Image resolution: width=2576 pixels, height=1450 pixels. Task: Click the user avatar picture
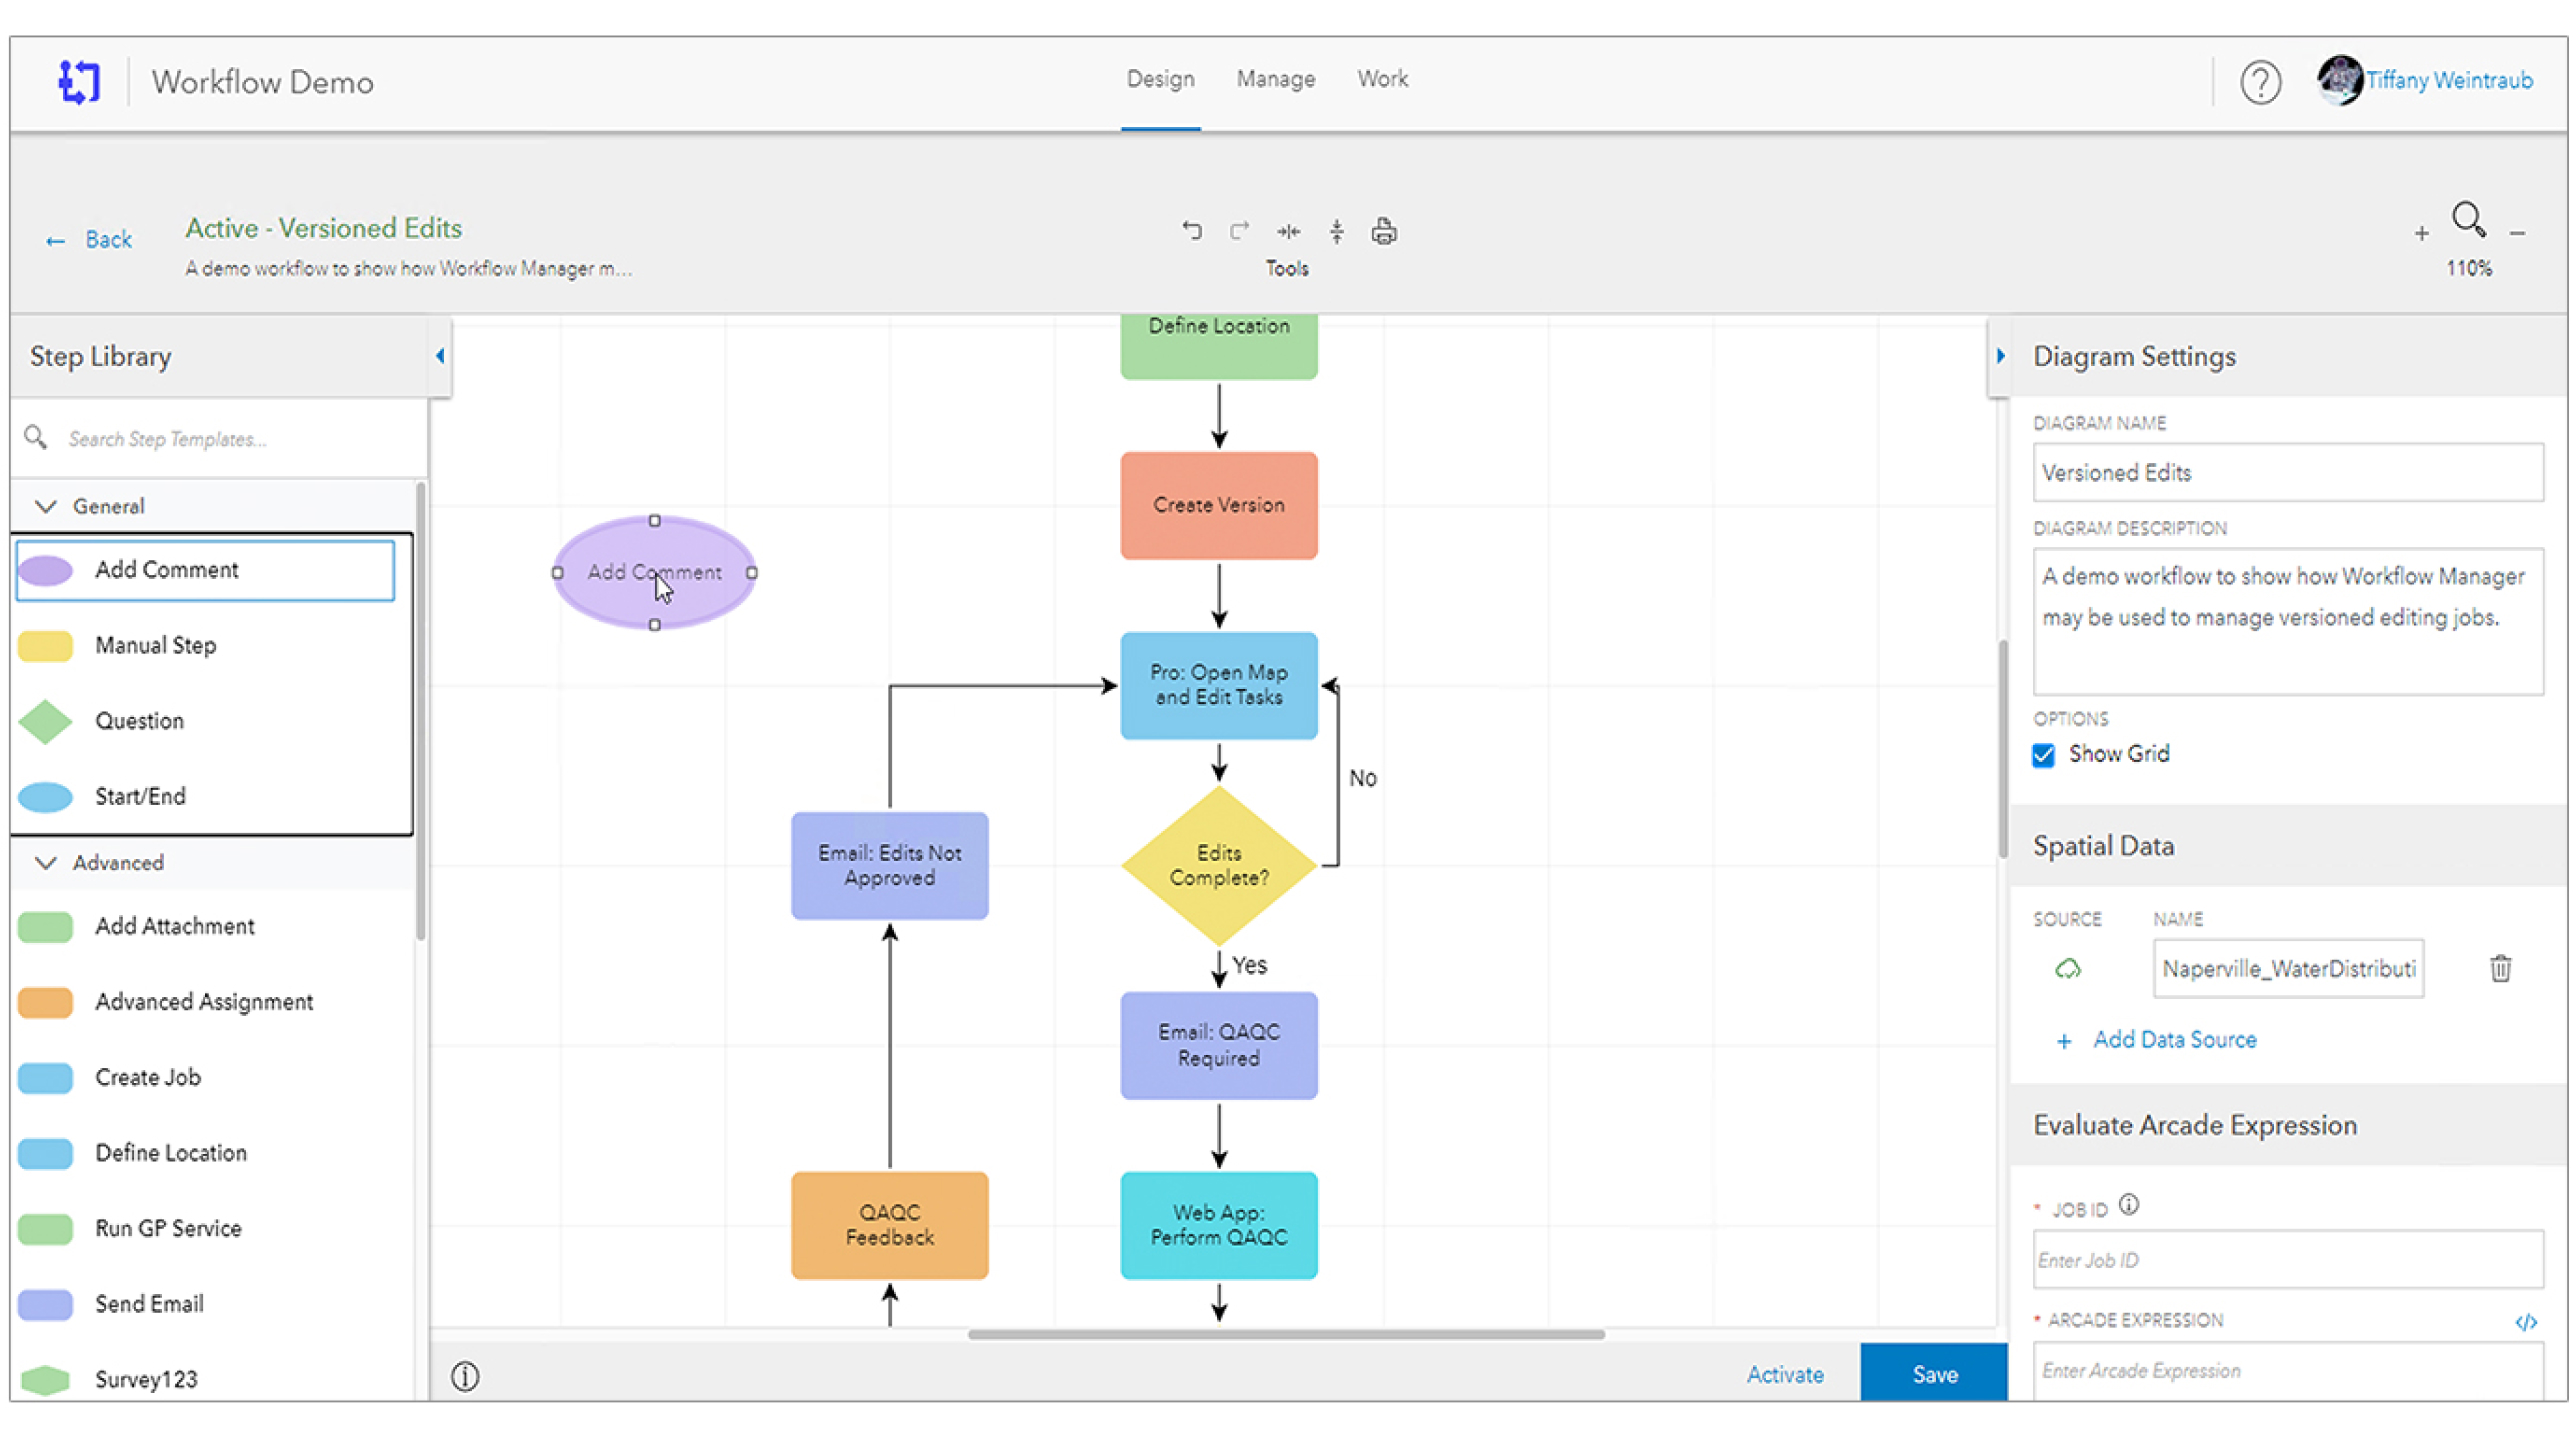(x=2340, y=80)
